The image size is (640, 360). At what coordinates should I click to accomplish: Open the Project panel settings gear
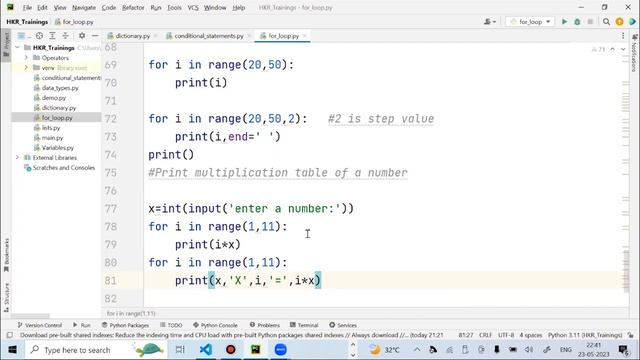click(82, 36)
